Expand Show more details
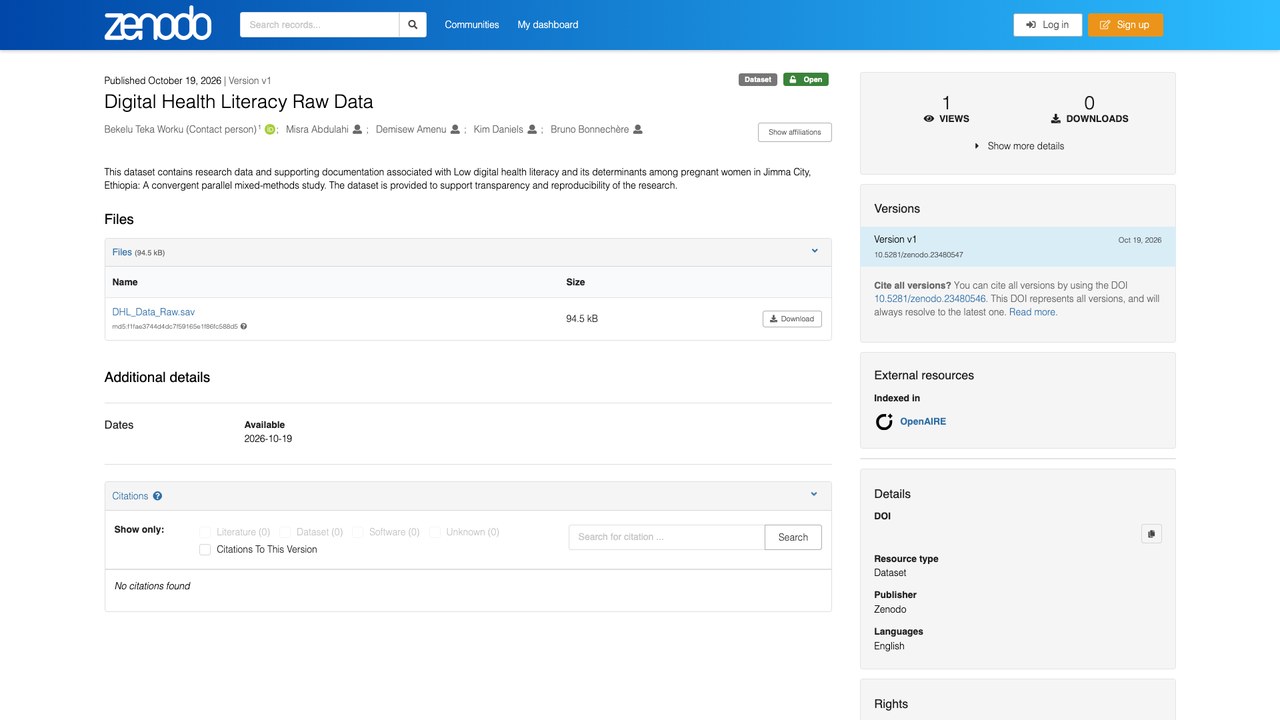 1018,146
